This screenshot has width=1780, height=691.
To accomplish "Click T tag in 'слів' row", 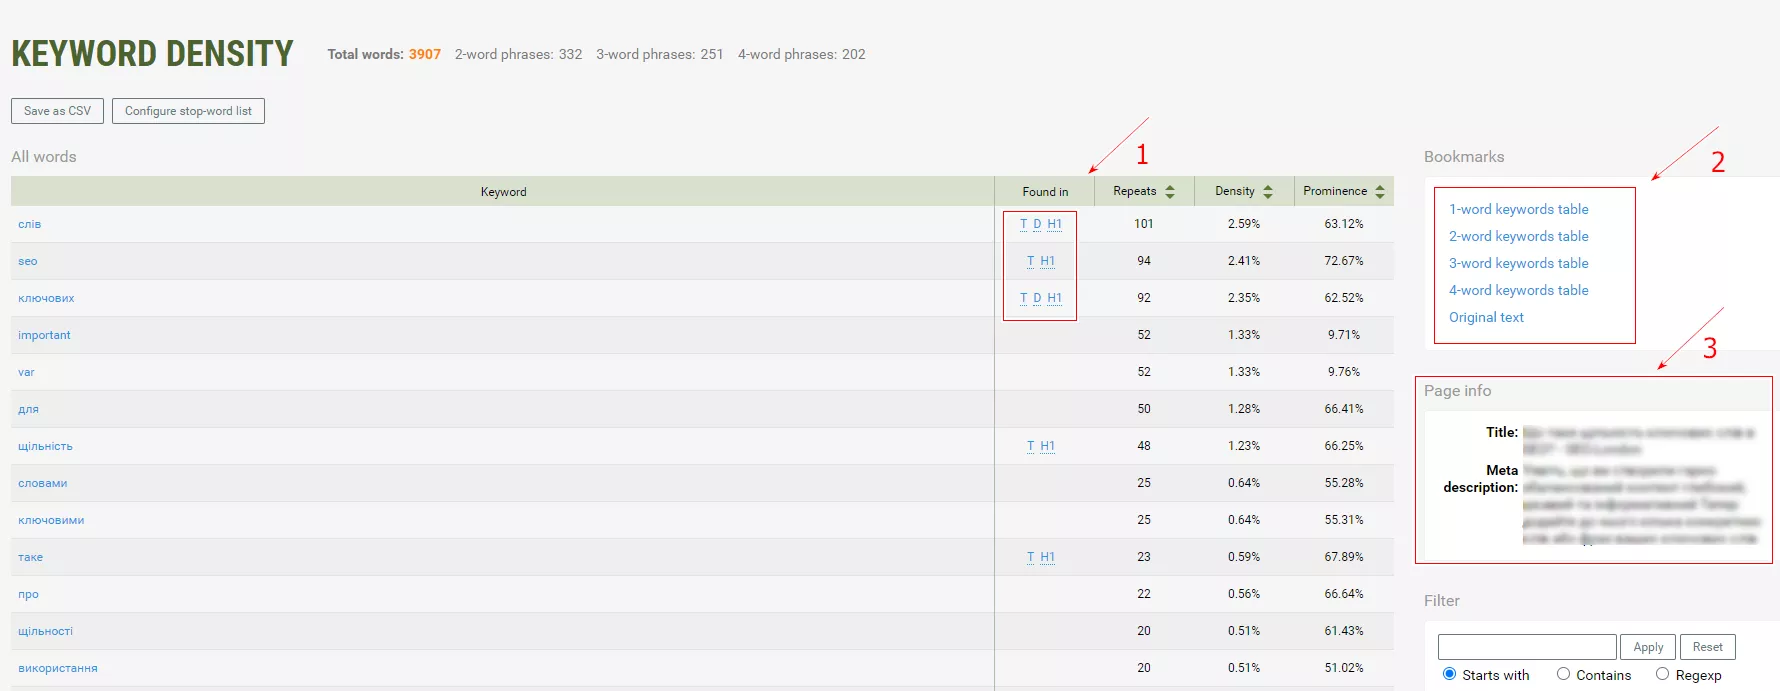I will [1023, 224].
